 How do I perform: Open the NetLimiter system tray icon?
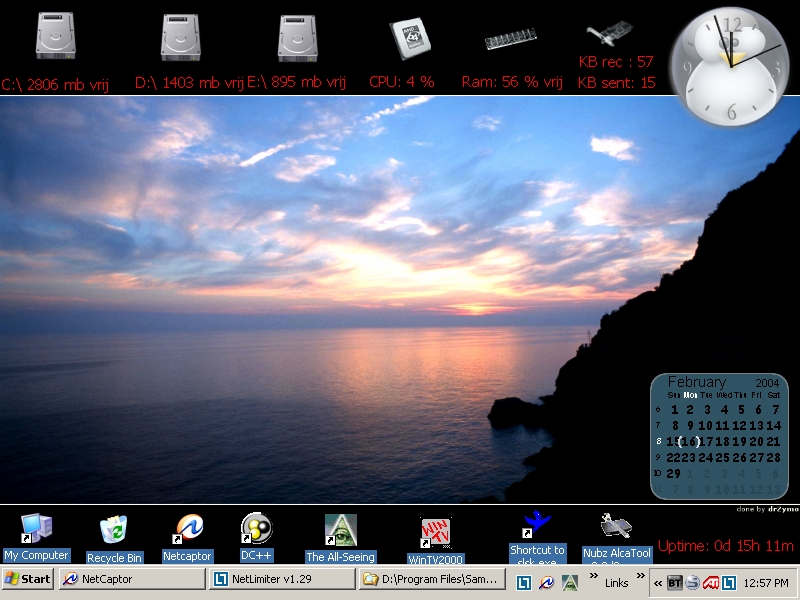point(729,583)
